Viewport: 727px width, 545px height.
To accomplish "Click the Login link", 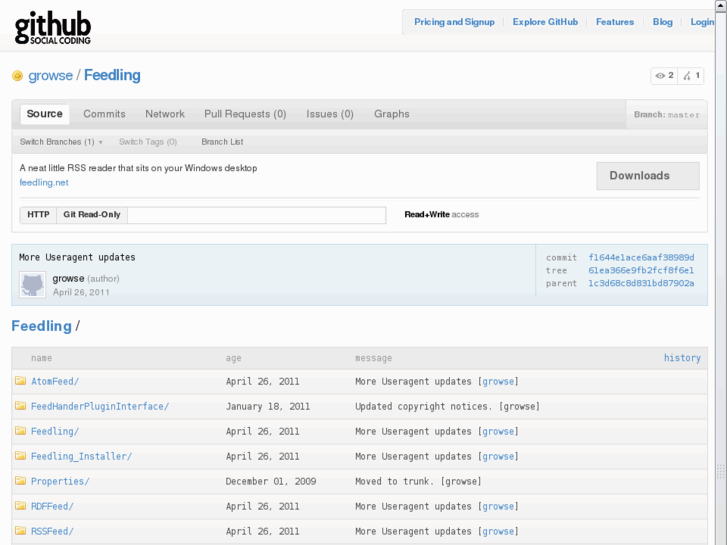I will (x=702, y=22).
